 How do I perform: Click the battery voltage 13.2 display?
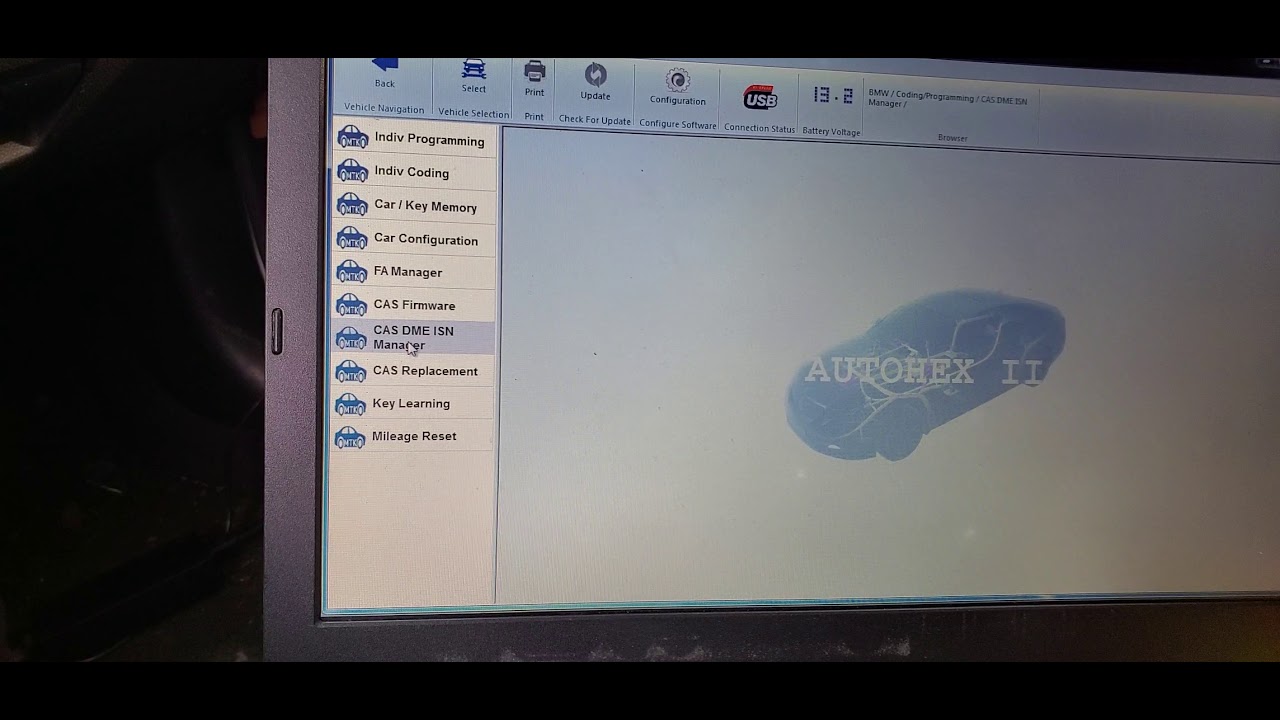(832, 96)
